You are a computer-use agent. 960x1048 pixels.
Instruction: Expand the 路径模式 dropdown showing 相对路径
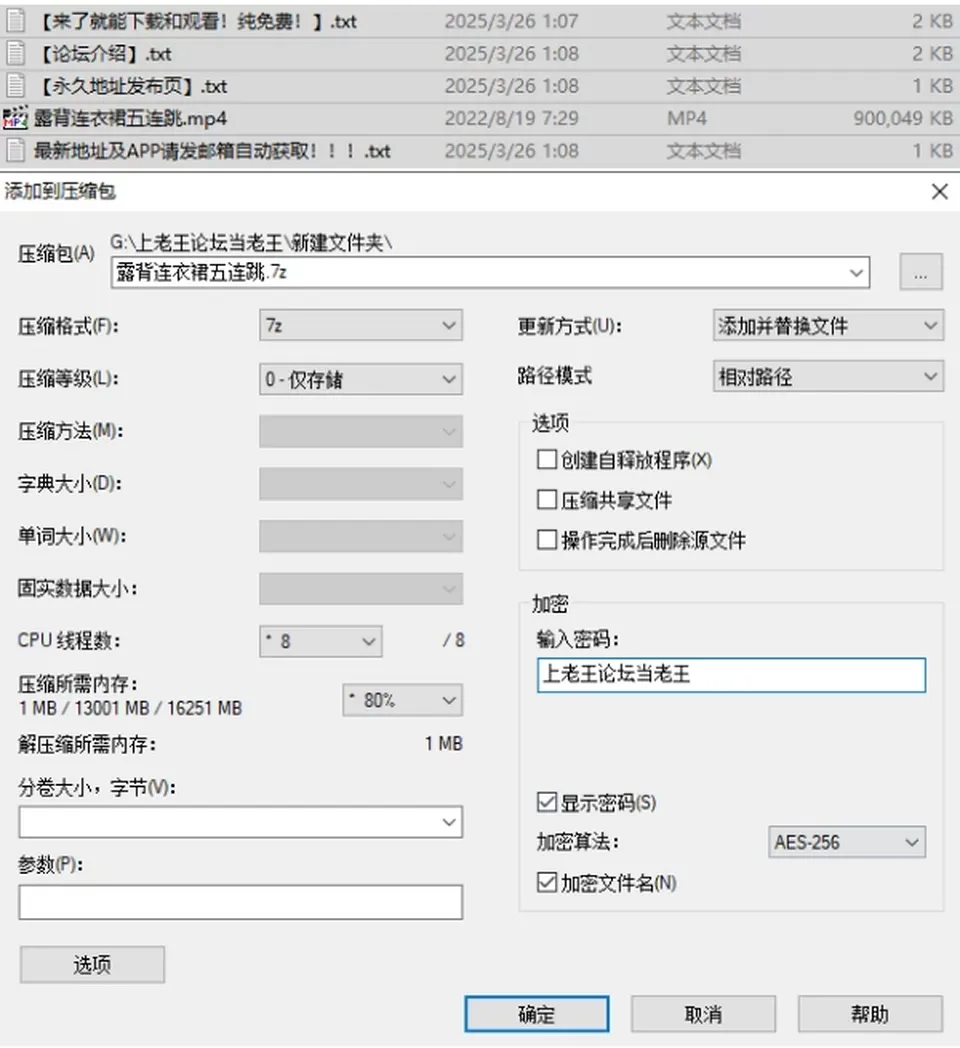click(x=828, y=376)
